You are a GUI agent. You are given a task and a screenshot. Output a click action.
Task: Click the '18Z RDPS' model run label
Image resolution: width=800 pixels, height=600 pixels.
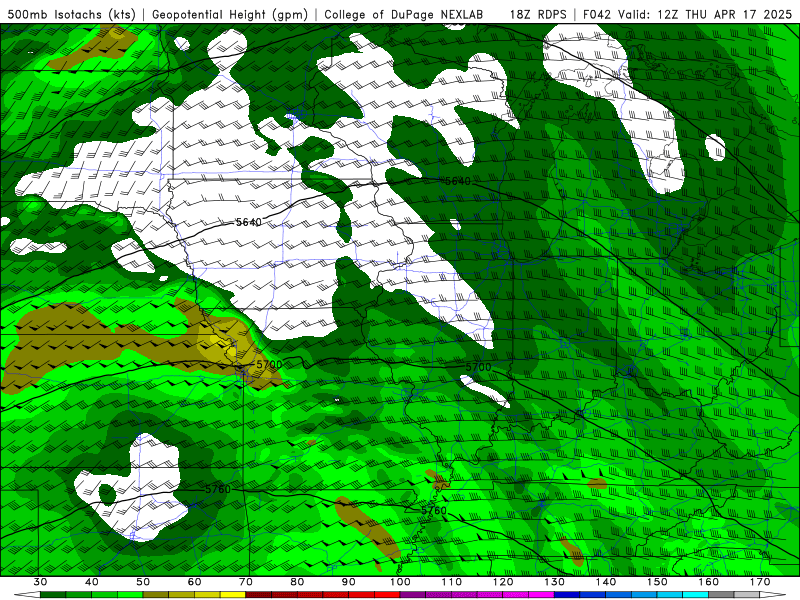(538, 15)
